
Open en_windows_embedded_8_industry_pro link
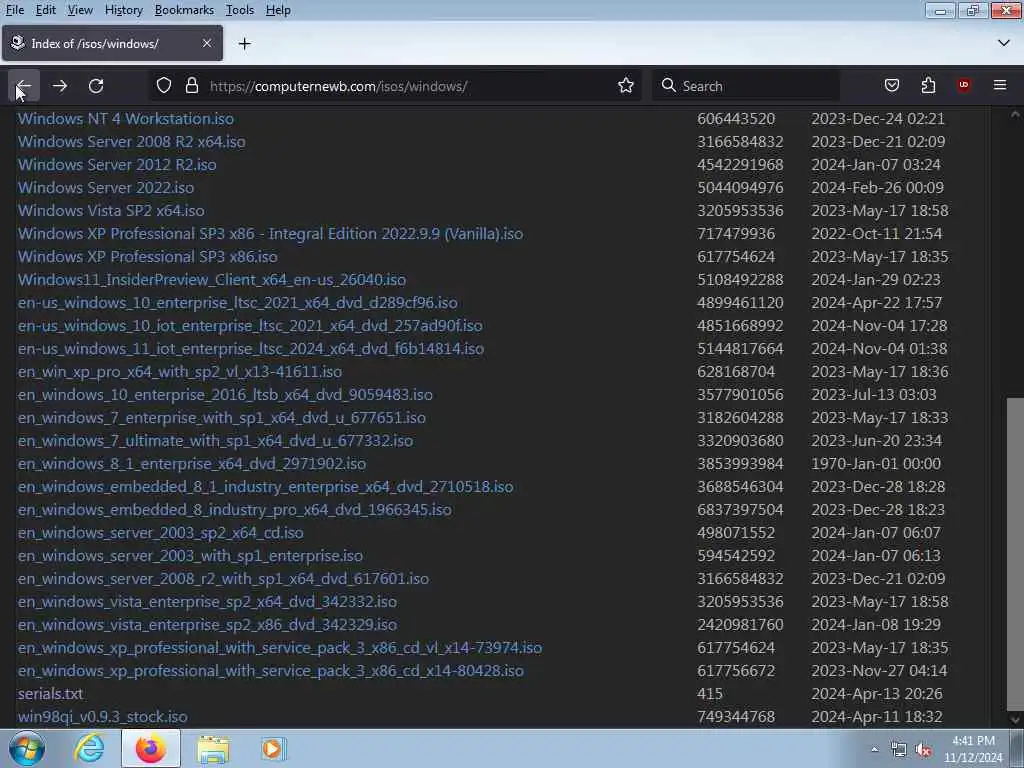234,510
